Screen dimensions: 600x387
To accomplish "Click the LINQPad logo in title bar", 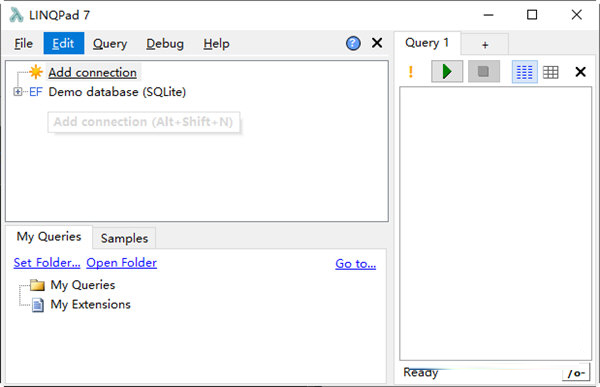I will click(x=16, y=15).
